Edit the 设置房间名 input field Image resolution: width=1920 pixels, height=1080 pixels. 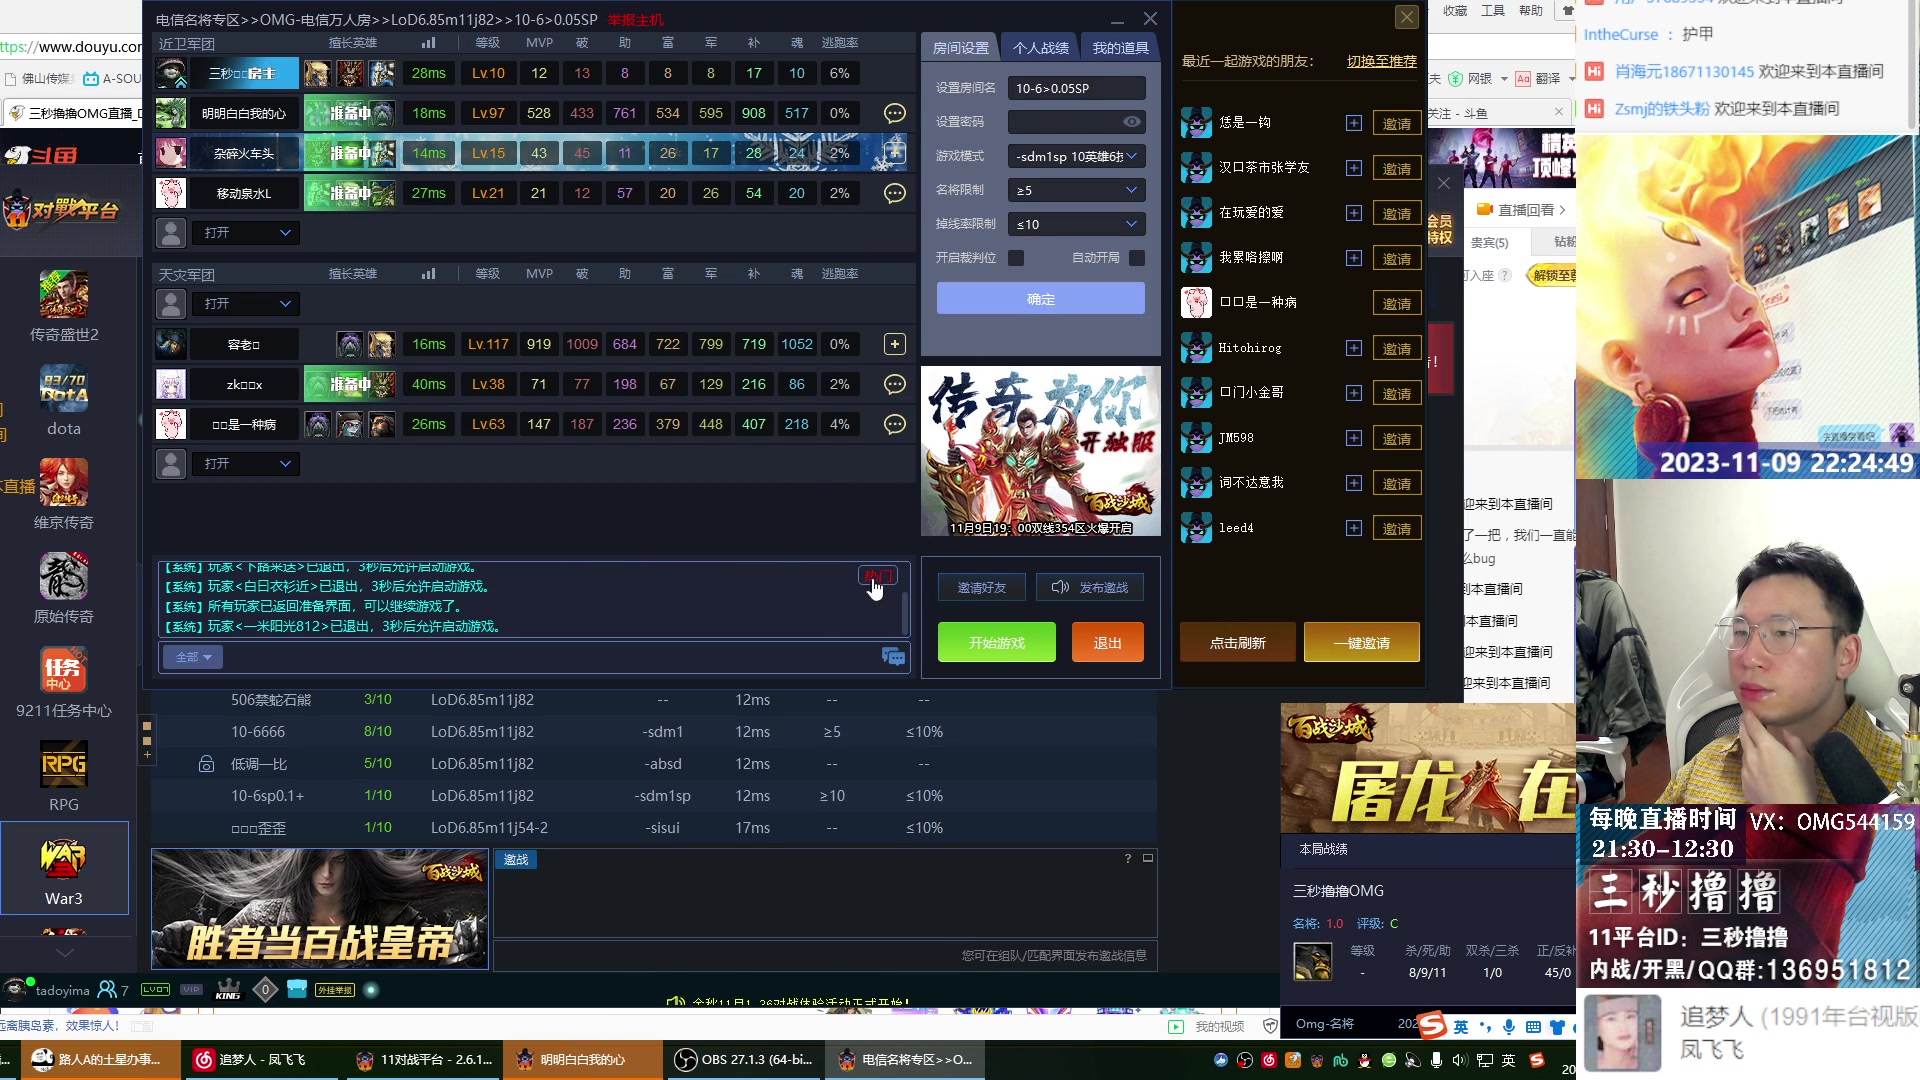click(1076, 89)
